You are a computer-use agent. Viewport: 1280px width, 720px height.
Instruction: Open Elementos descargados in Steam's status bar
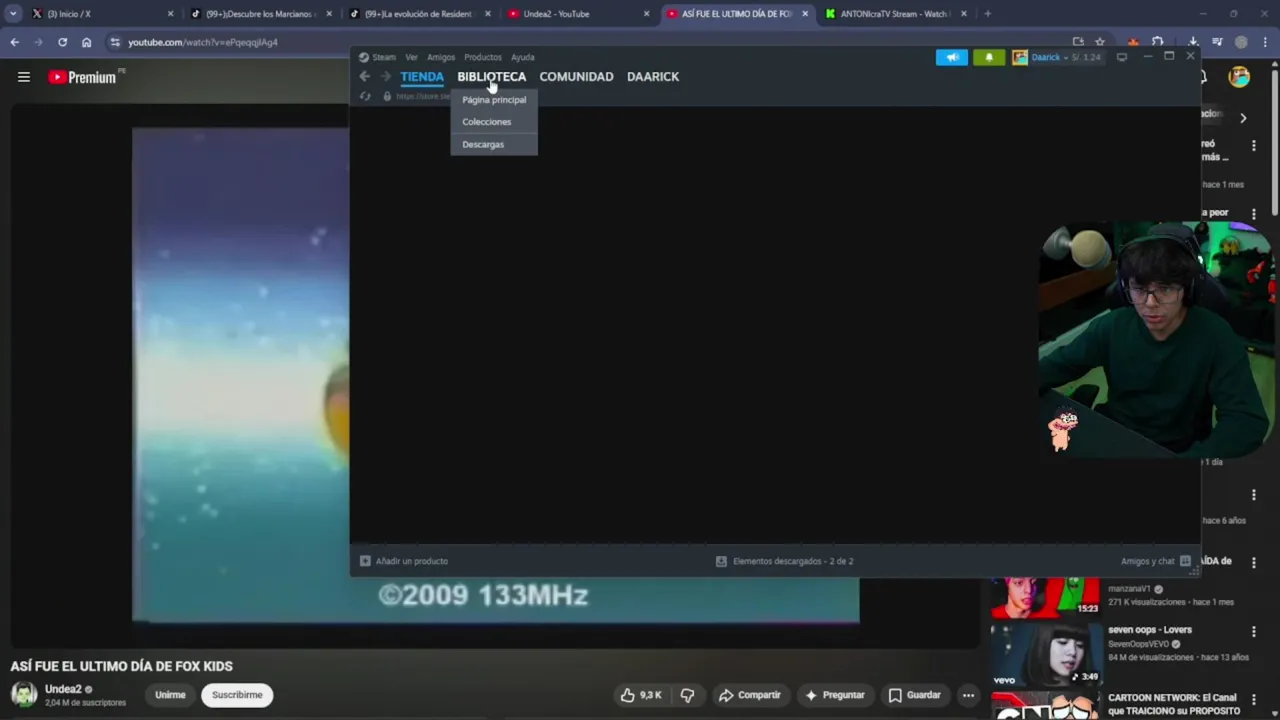point(785,561)
